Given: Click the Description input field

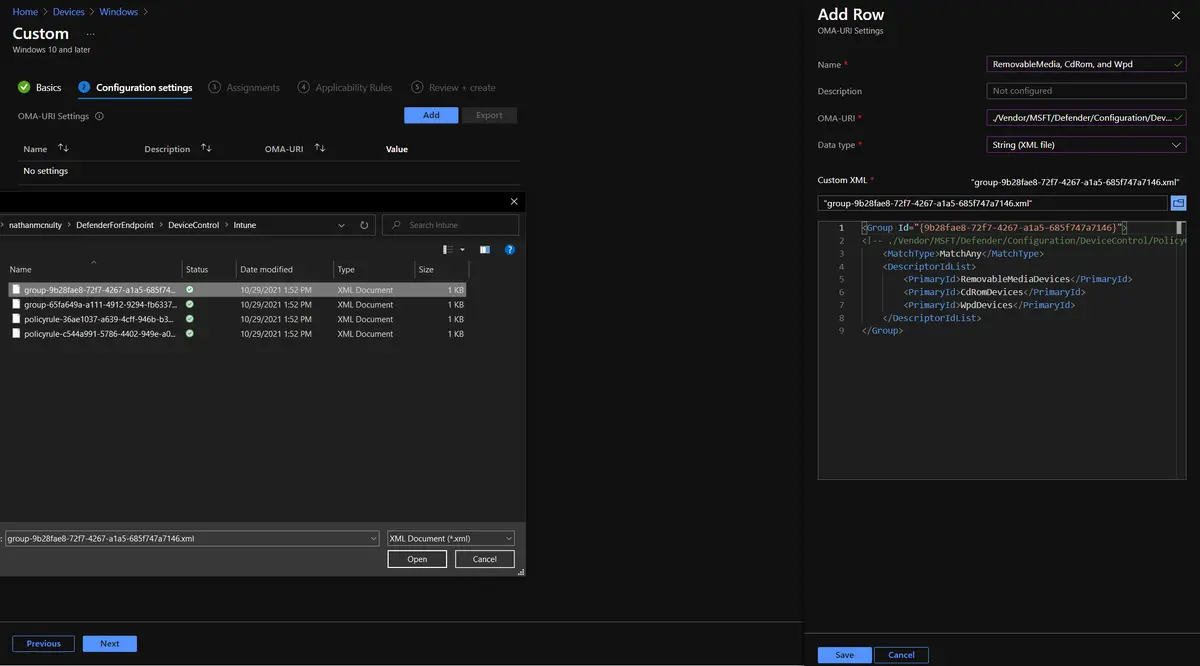Looking at the screenshot, I should [x=1086, y=91].
